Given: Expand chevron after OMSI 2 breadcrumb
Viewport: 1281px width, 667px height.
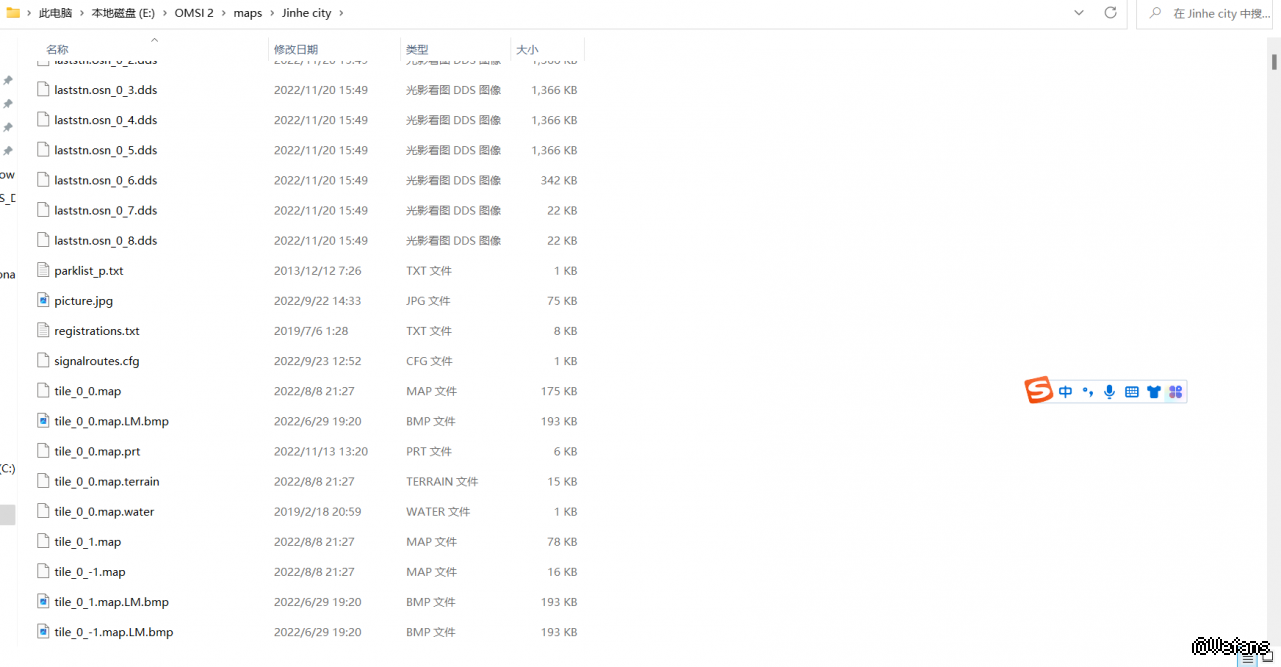Looking at the screenshot, I should coord(223,13).
